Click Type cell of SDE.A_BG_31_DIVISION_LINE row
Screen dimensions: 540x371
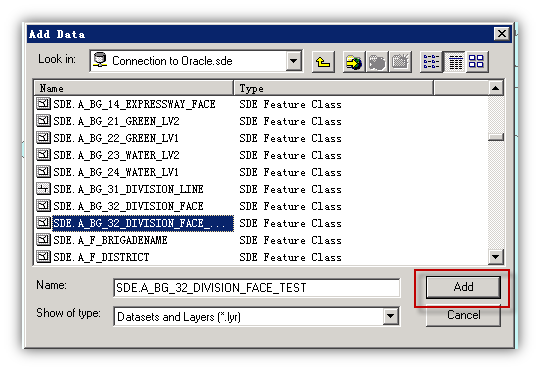(290, 189)
